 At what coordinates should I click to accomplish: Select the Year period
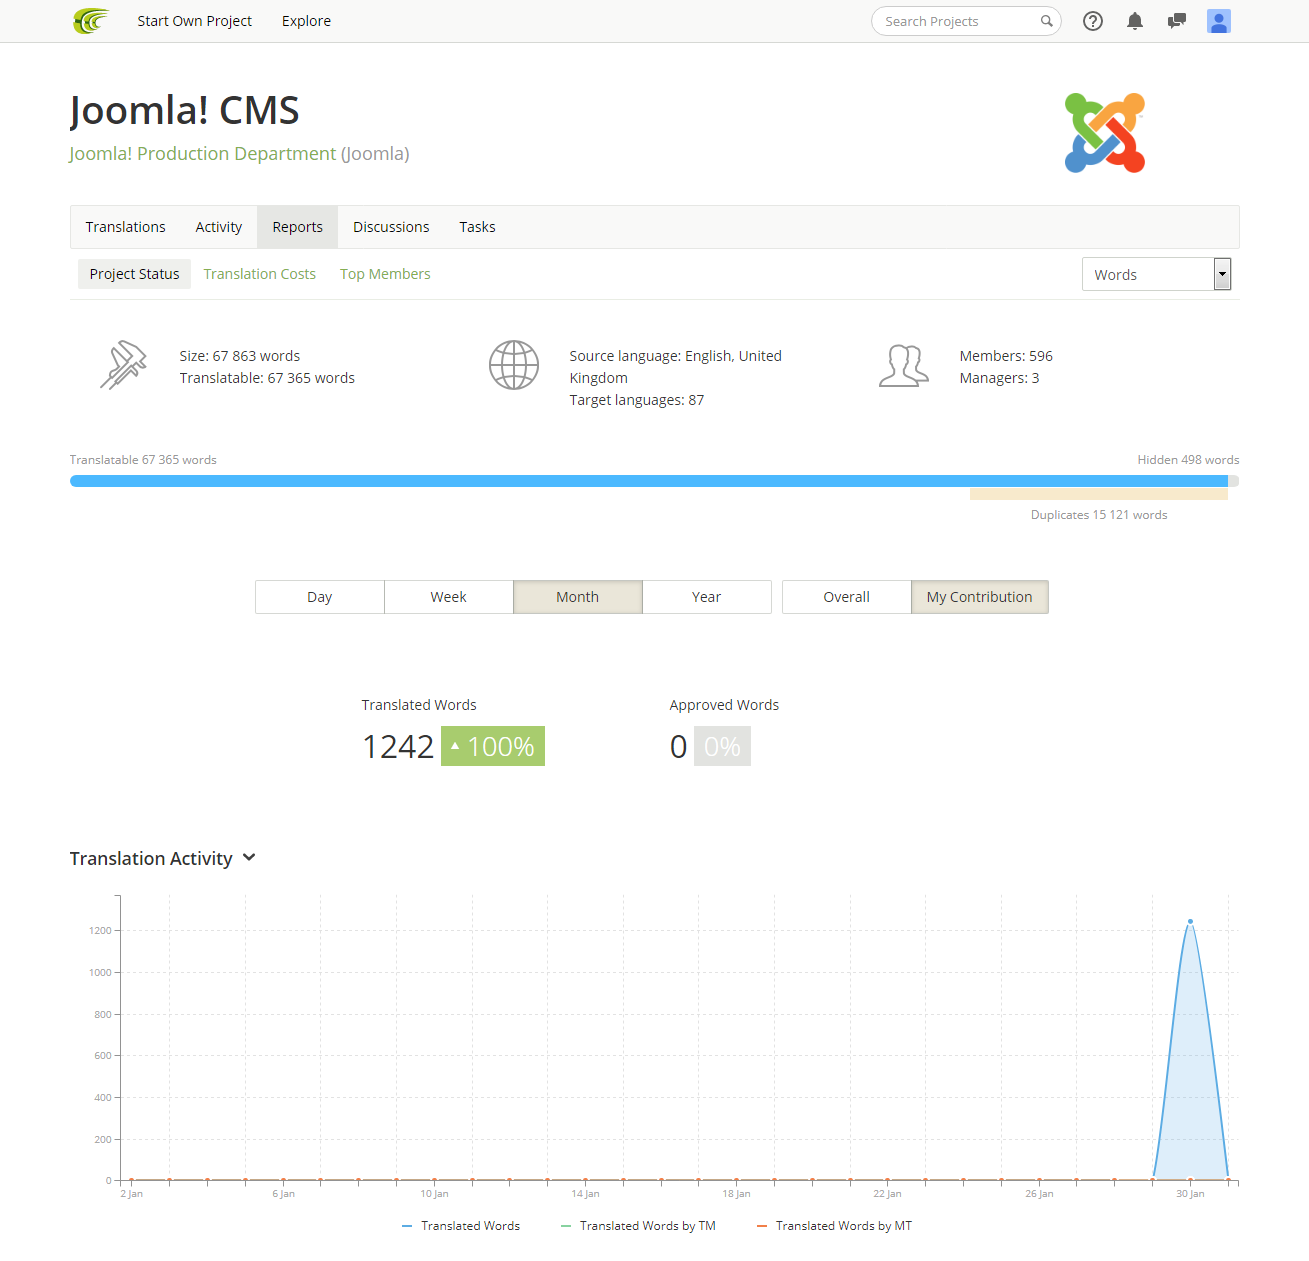707,597
